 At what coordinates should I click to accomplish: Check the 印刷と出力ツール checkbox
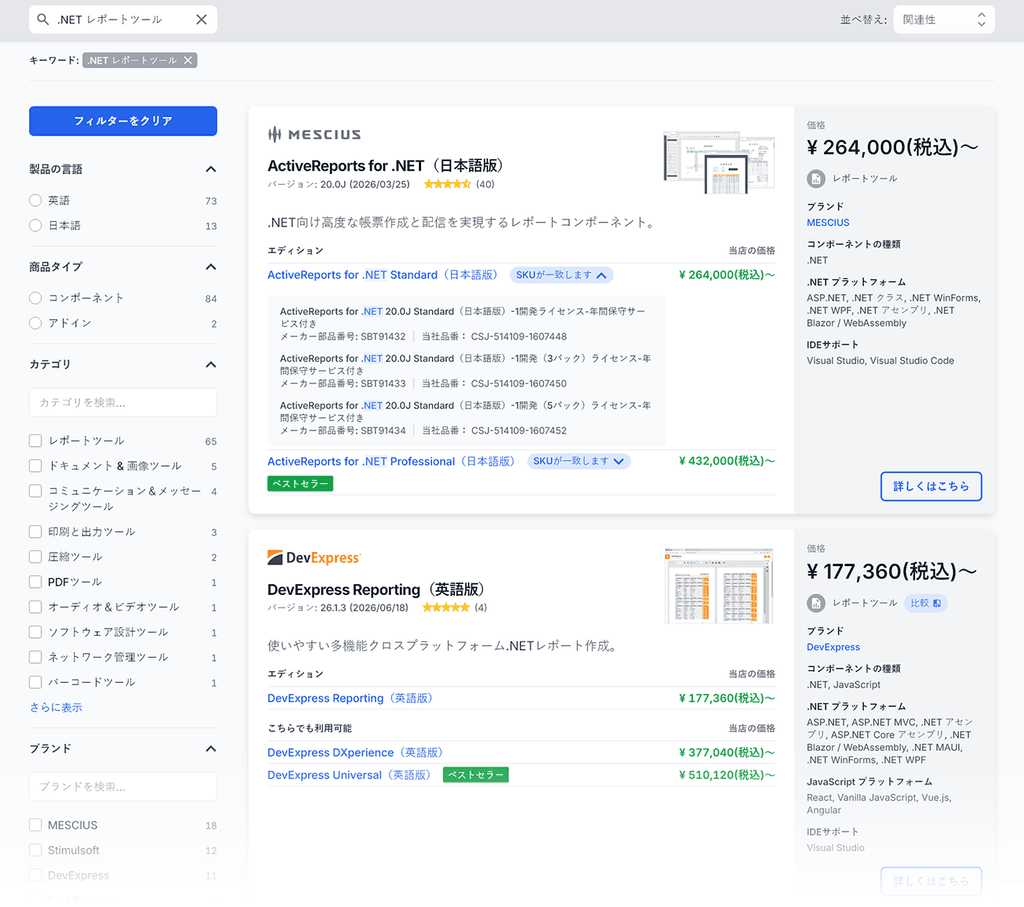click(35, 532)
